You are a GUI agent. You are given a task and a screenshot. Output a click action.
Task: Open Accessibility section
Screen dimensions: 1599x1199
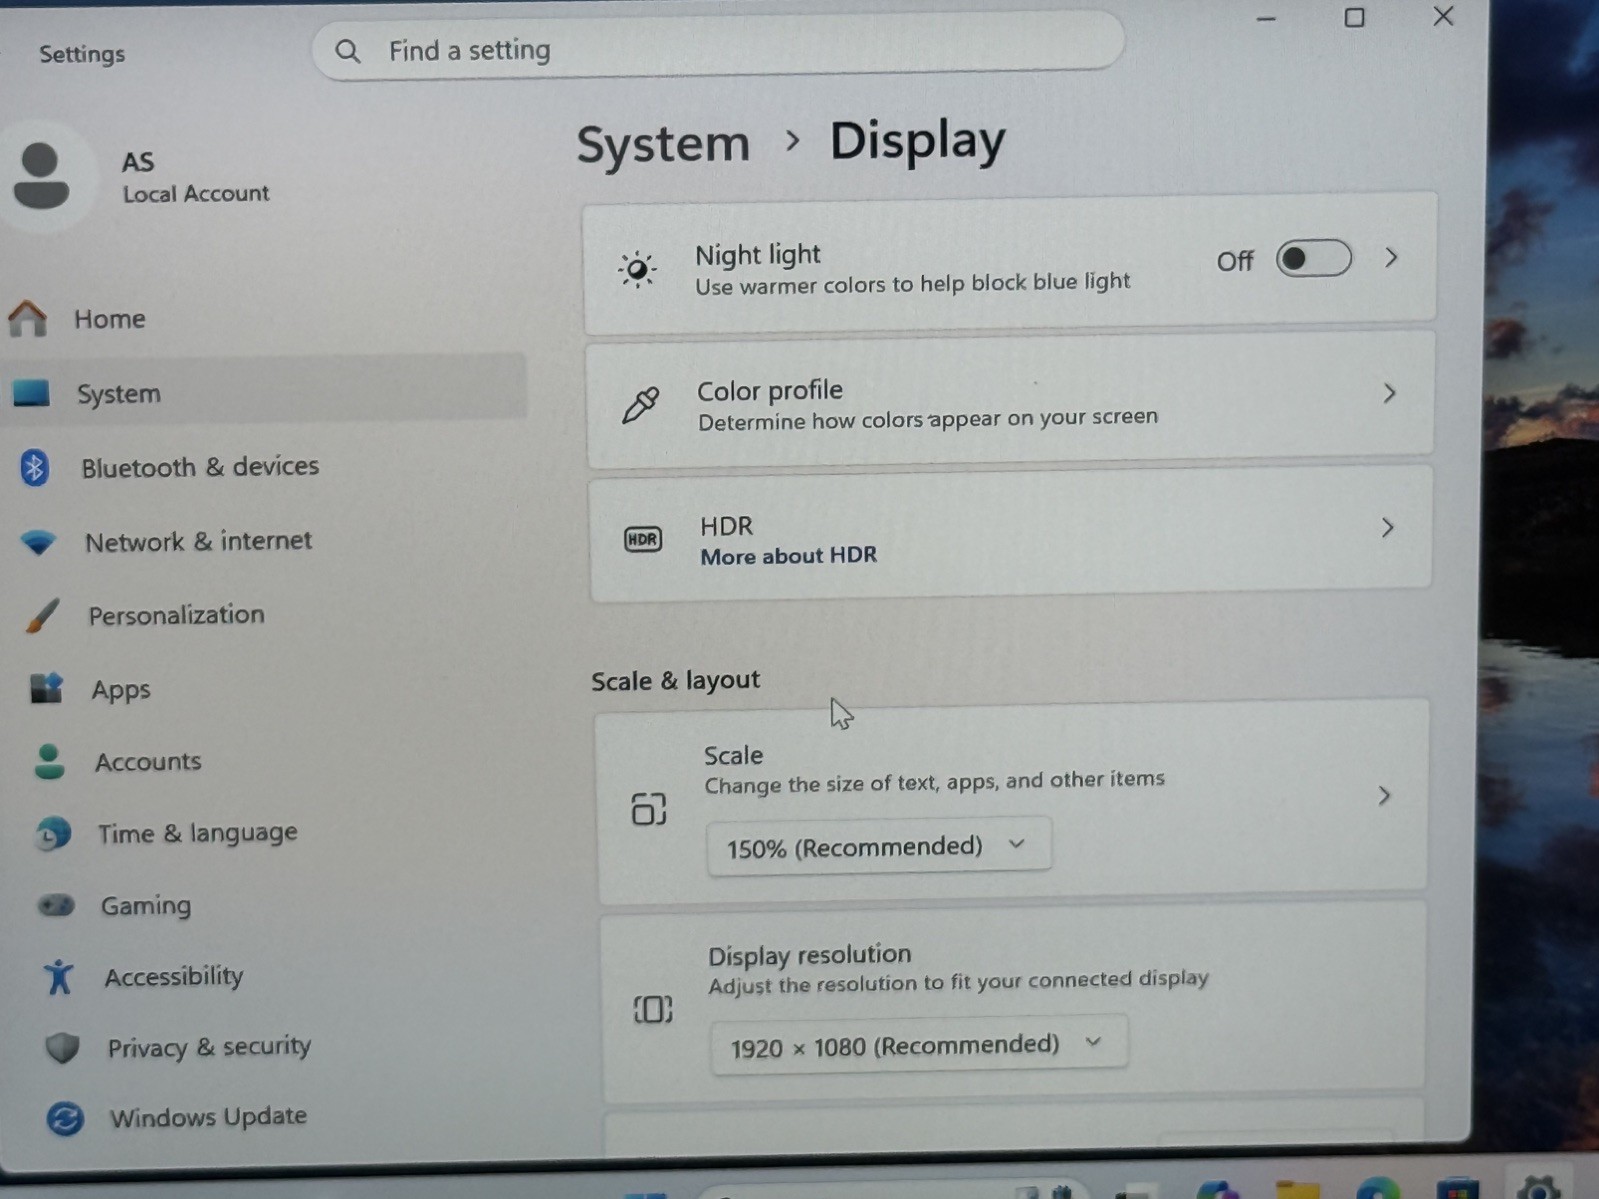174,977
